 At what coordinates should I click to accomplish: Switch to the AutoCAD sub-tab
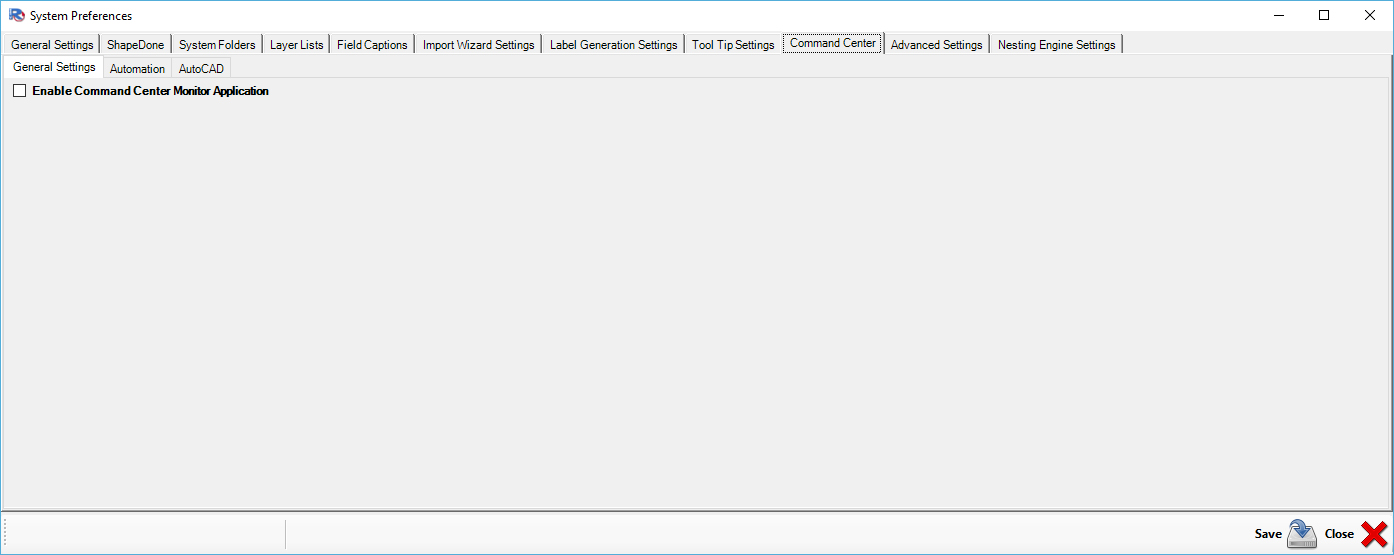tap(201, 69)
